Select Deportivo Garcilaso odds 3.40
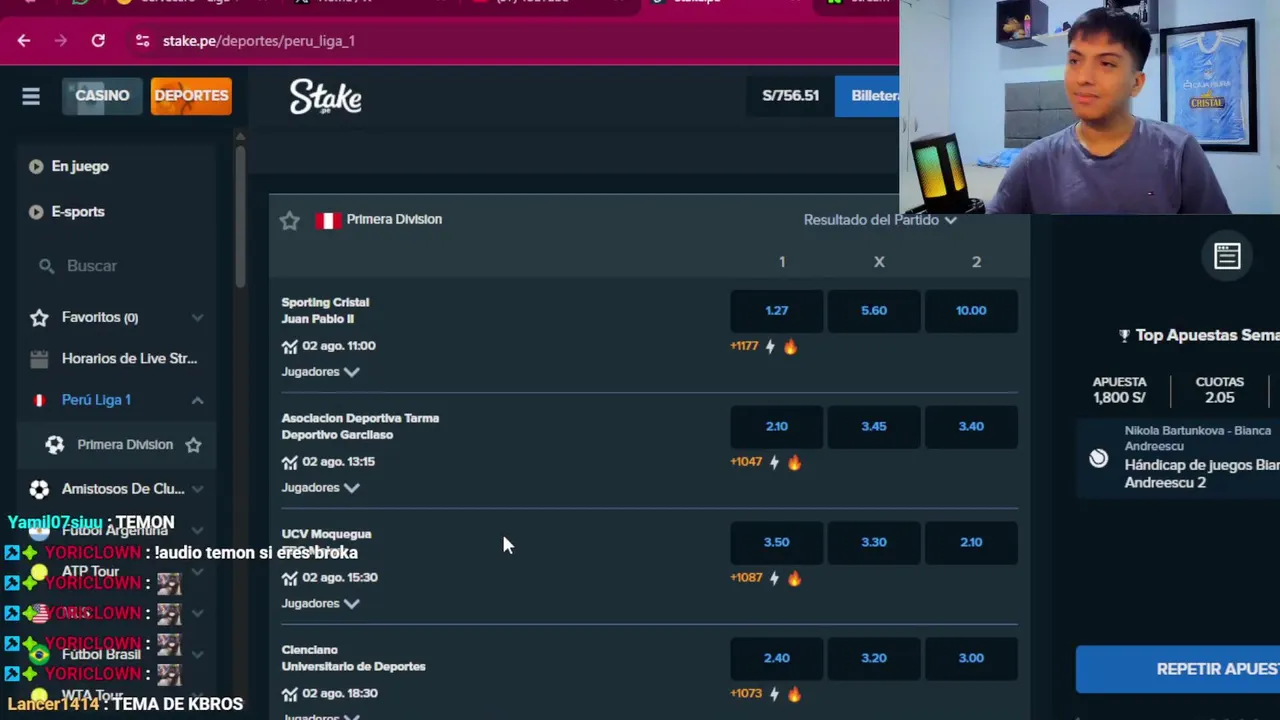Viewport: 1280px width, 720px height. pos(971,427)
